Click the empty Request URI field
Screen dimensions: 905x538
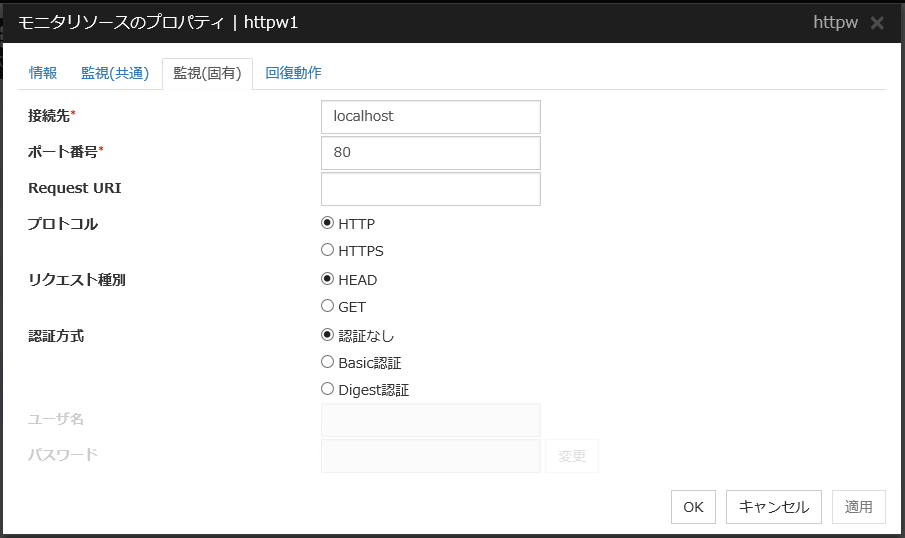tap(430, 189)
